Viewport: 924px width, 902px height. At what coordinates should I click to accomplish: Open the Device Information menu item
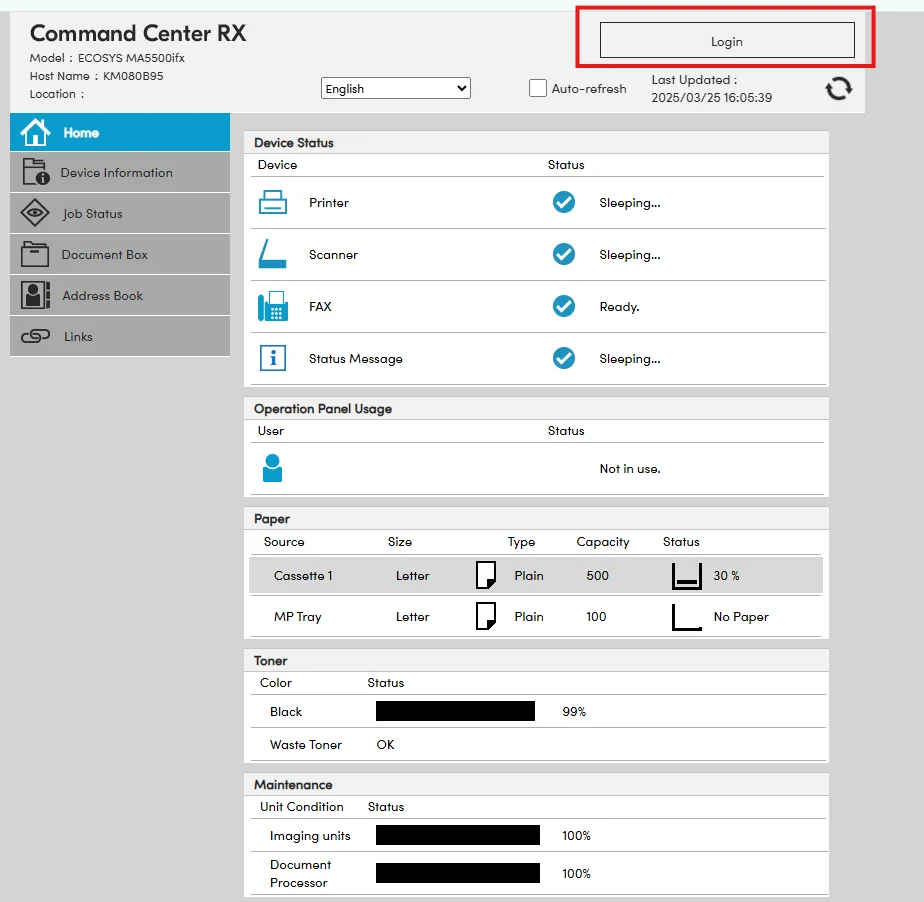[116, 172]
